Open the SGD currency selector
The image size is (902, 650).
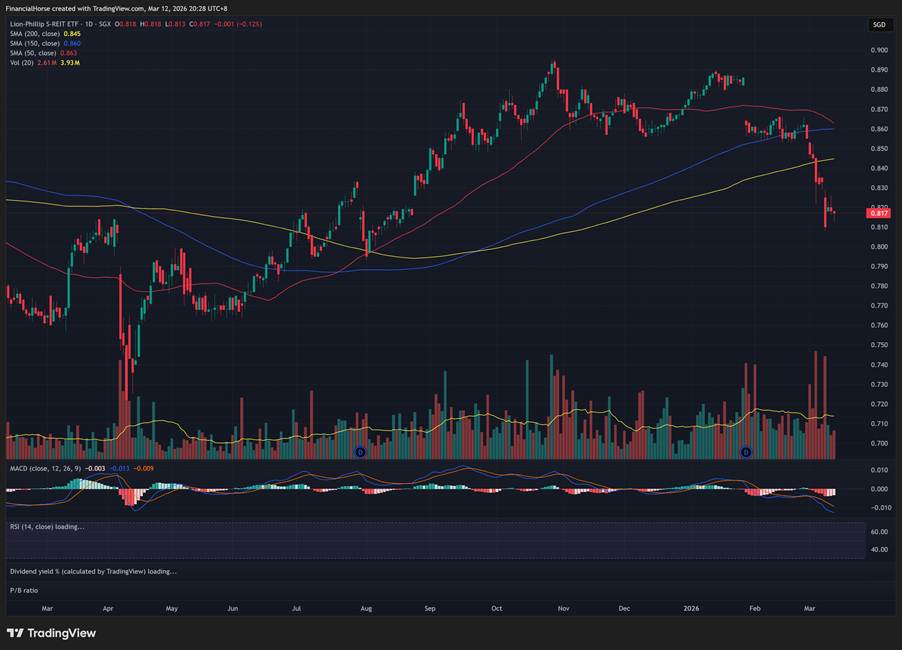pyautogui.click(x=879, y=24)
